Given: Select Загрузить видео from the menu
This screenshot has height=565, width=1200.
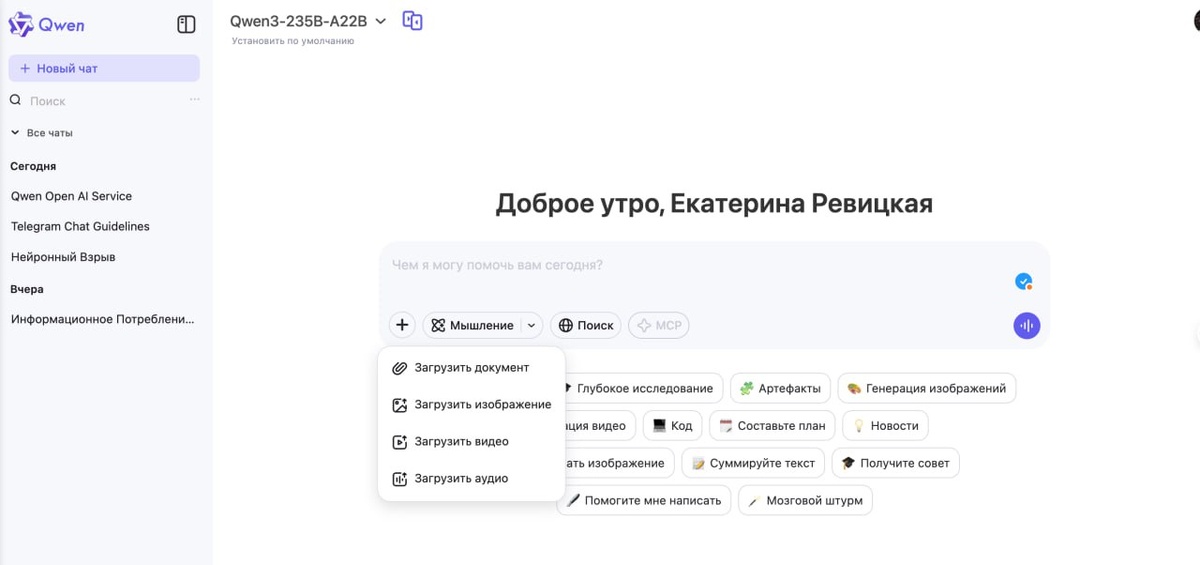Looking at the screenshot, I should click(x=471, y=442).
